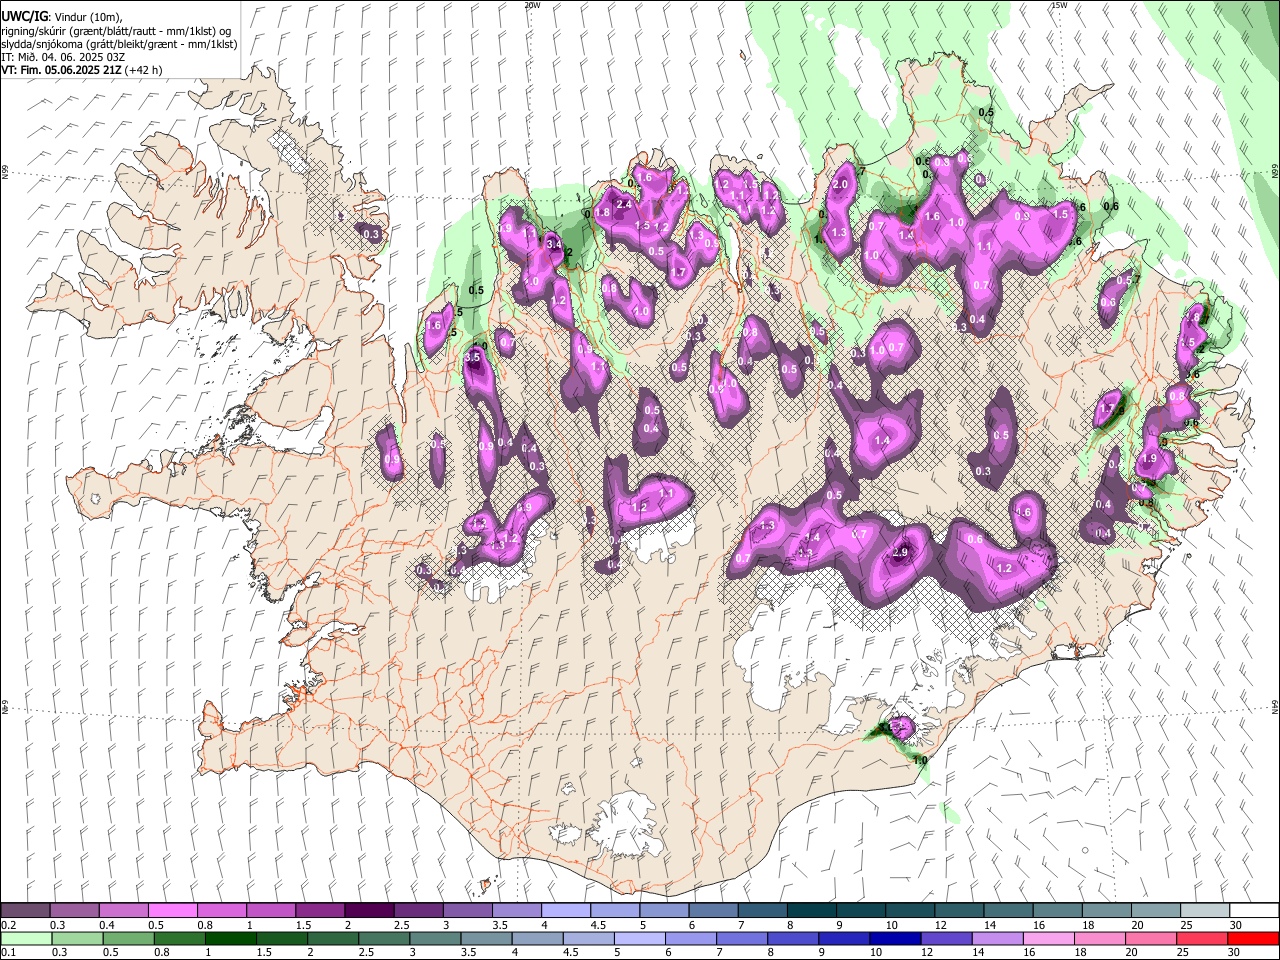Click the '2.0' precipitation value on the map
This screenshot has height=960, width=1280.
840,184
